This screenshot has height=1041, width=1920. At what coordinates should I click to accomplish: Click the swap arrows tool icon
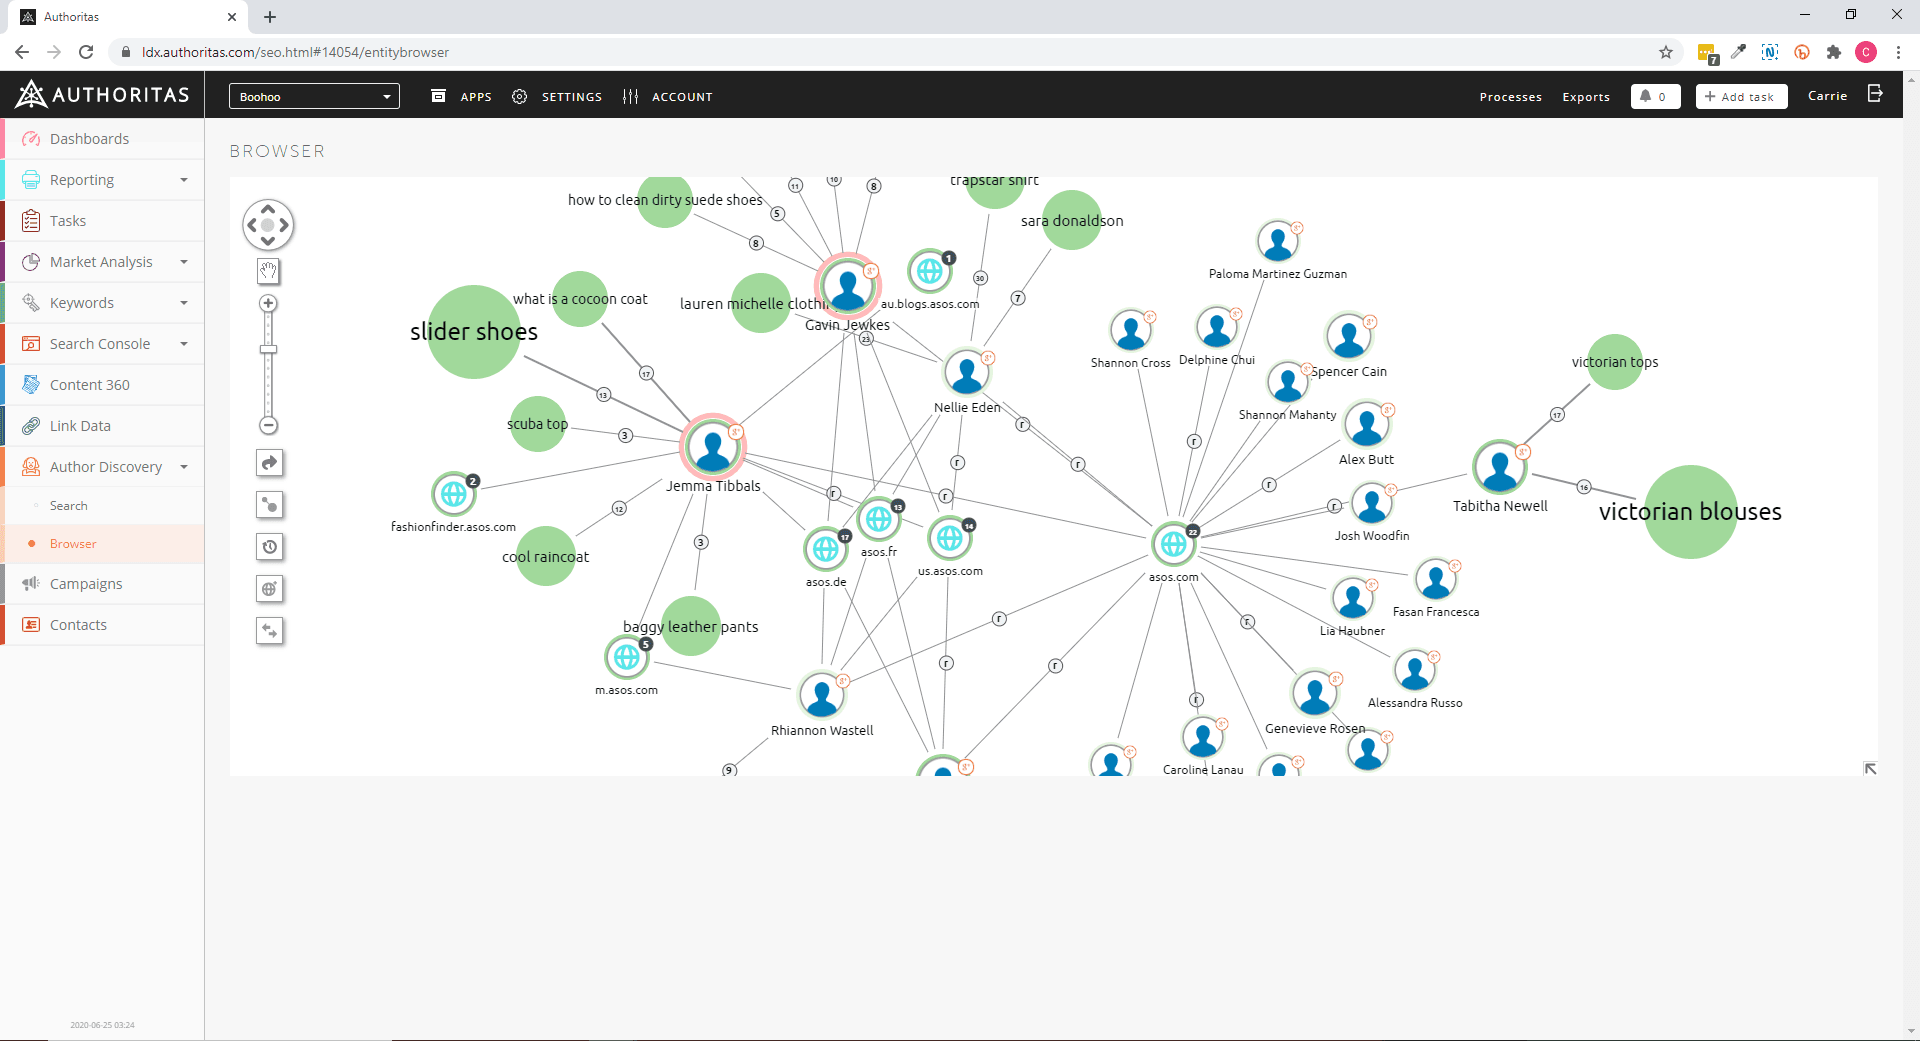point(269,631)
